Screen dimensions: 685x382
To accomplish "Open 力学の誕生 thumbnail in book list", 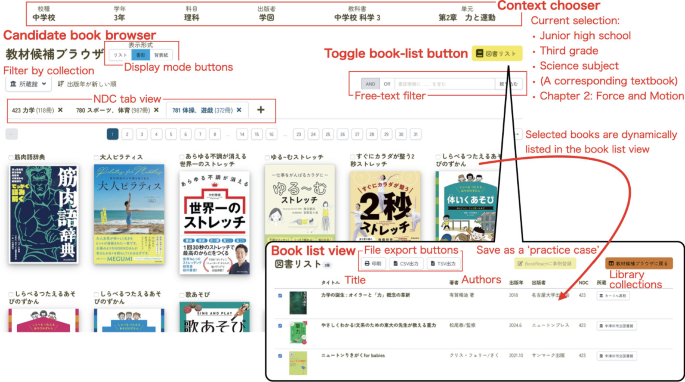I will click(298, 303).
